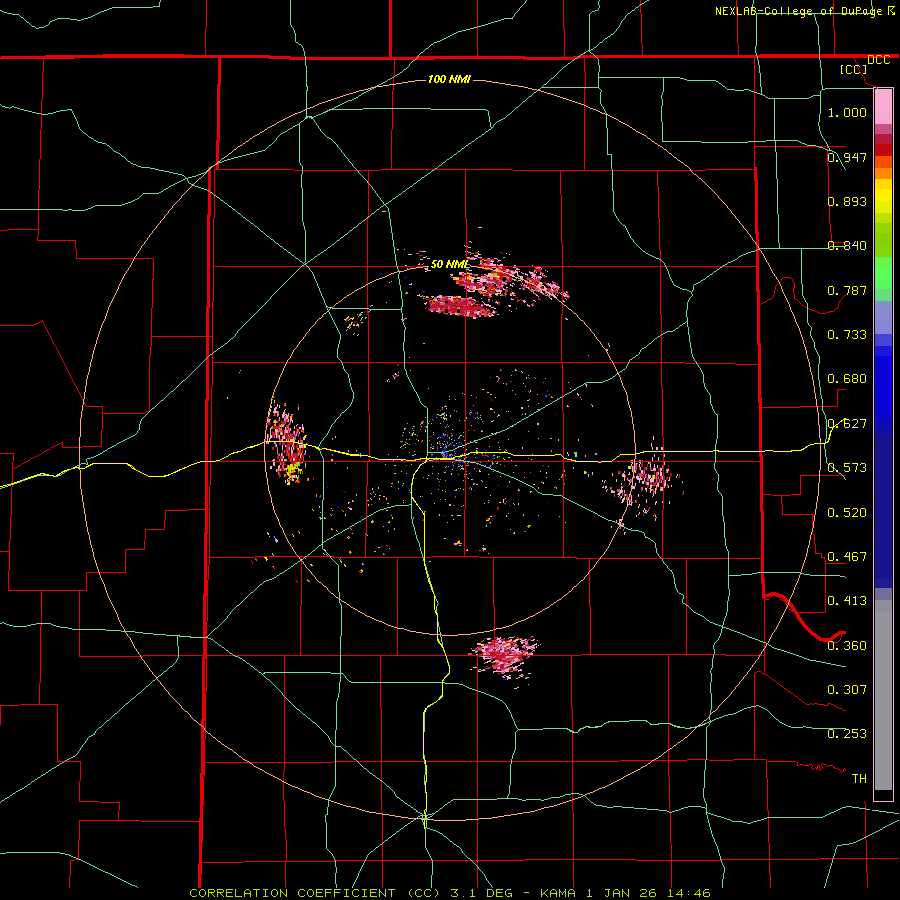
Task: Click the 0.520 scale value
Action: [847, 513]
